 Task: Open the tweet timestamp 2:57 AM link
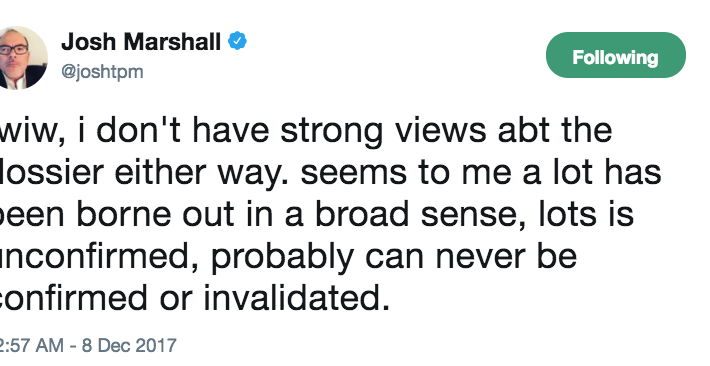pos(32,346)
